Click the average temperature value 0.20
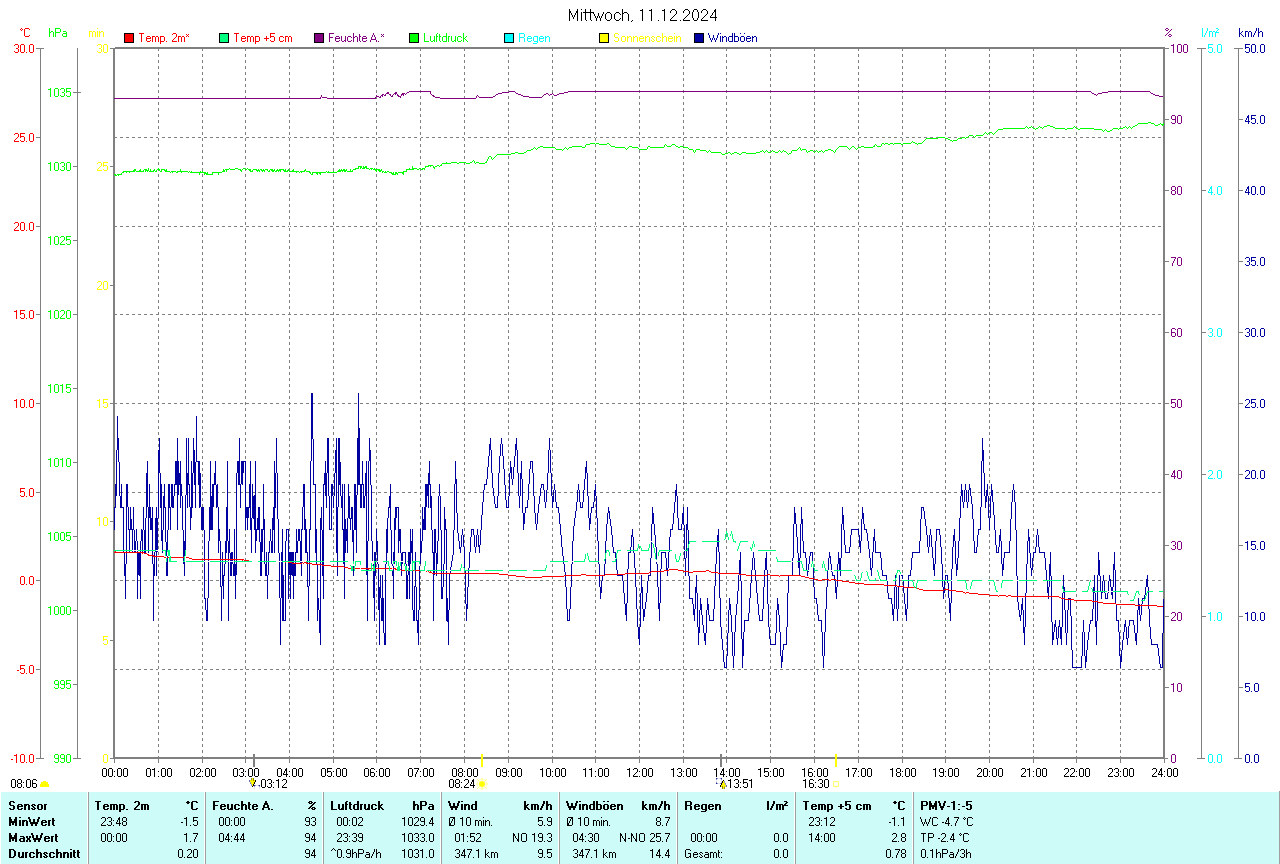The width and height of the screenshot is (1280, 864). (188, 854)
